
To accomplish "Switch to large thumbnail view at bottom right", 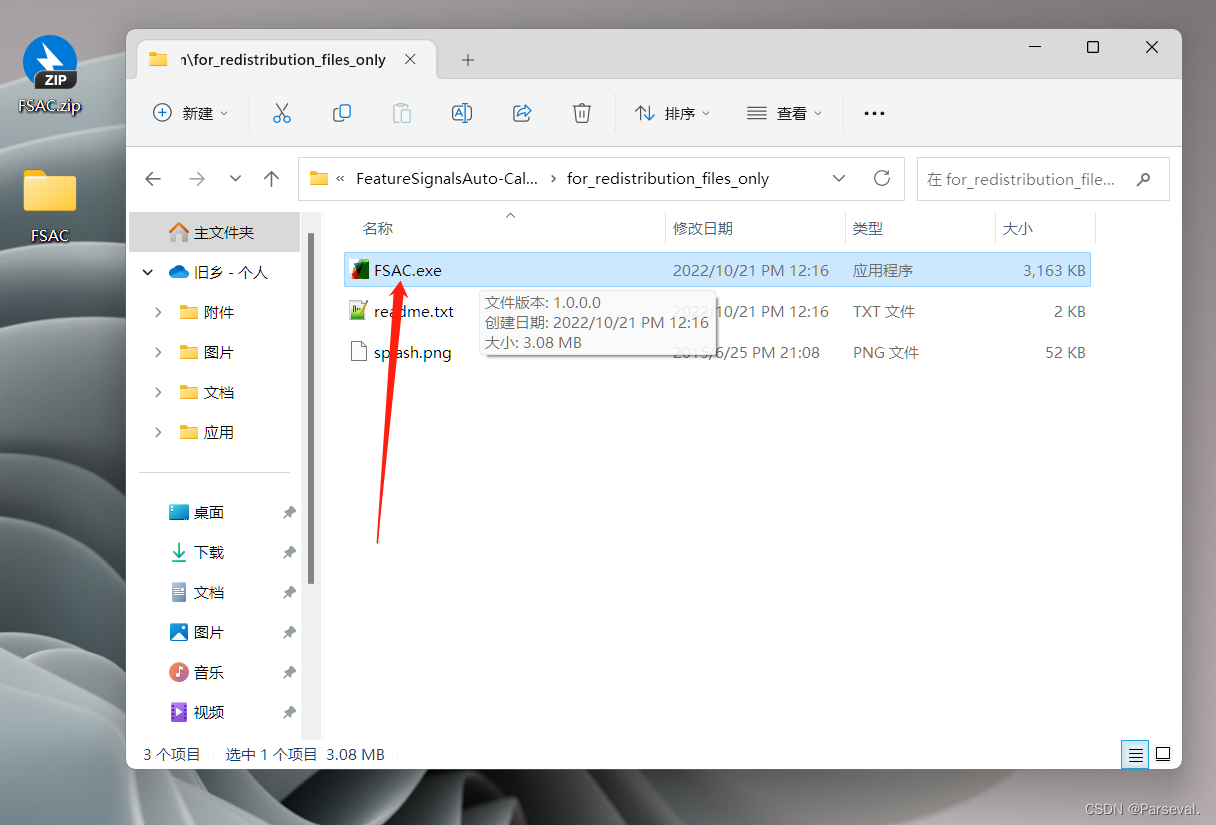I will point(1163,754).
